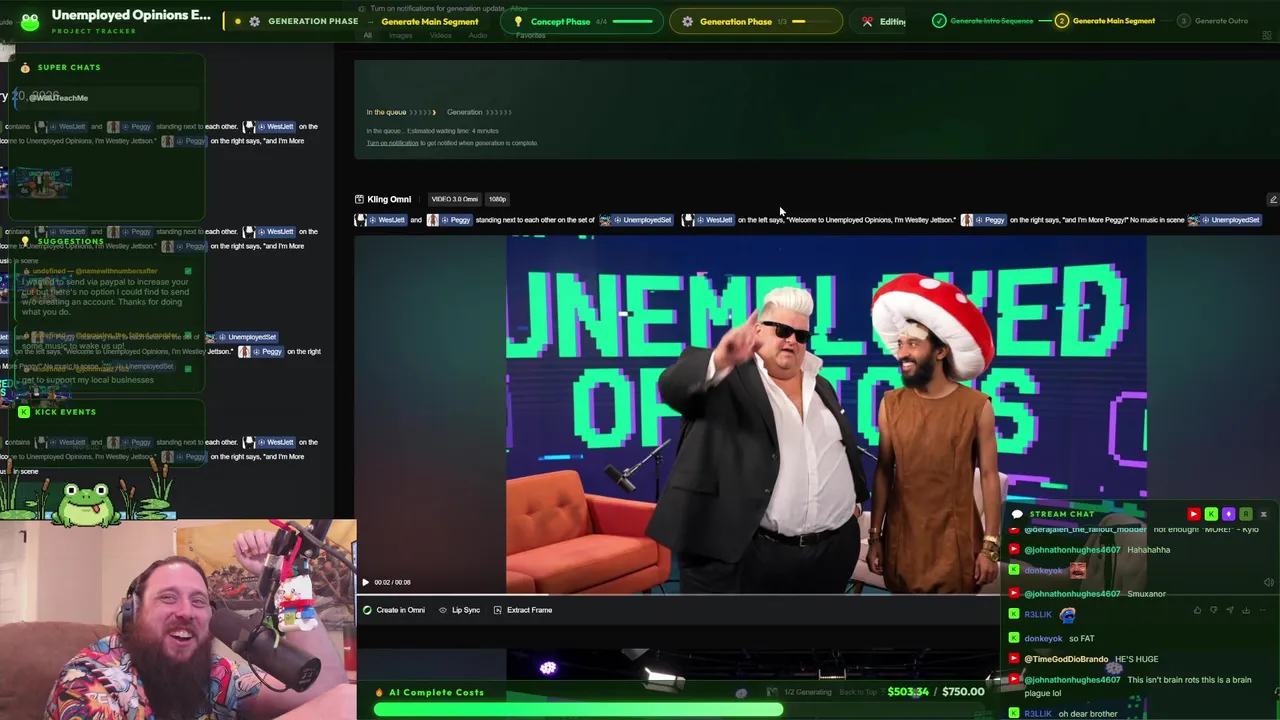Click the purple platform icon in Stream Chat header
Image resolution: width=1280 pixels, height=720 pixels.
(1229, 514)
